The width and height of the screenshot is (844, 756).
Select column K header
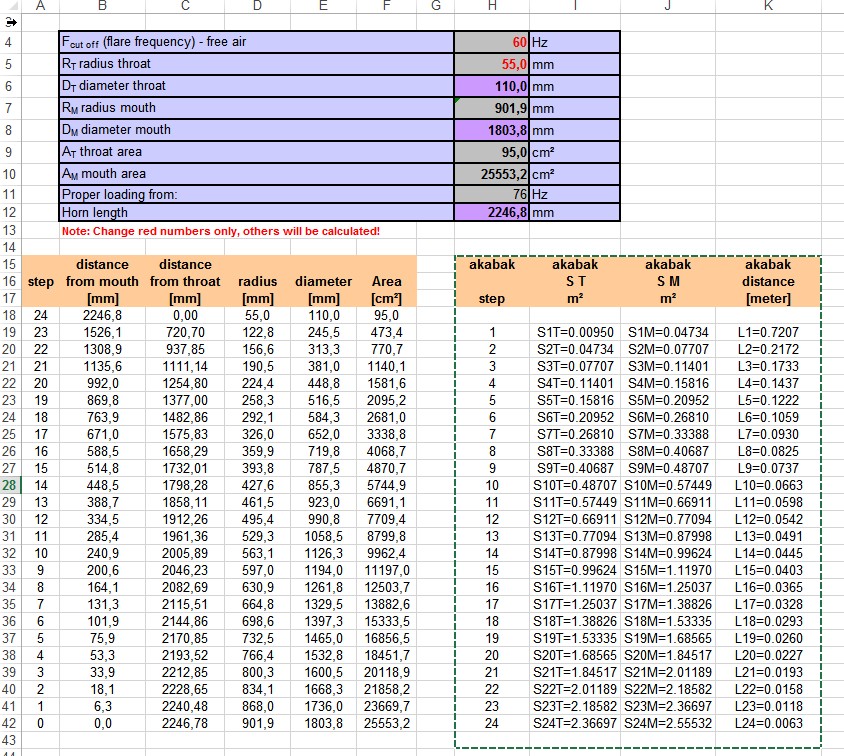click(768, 6)
